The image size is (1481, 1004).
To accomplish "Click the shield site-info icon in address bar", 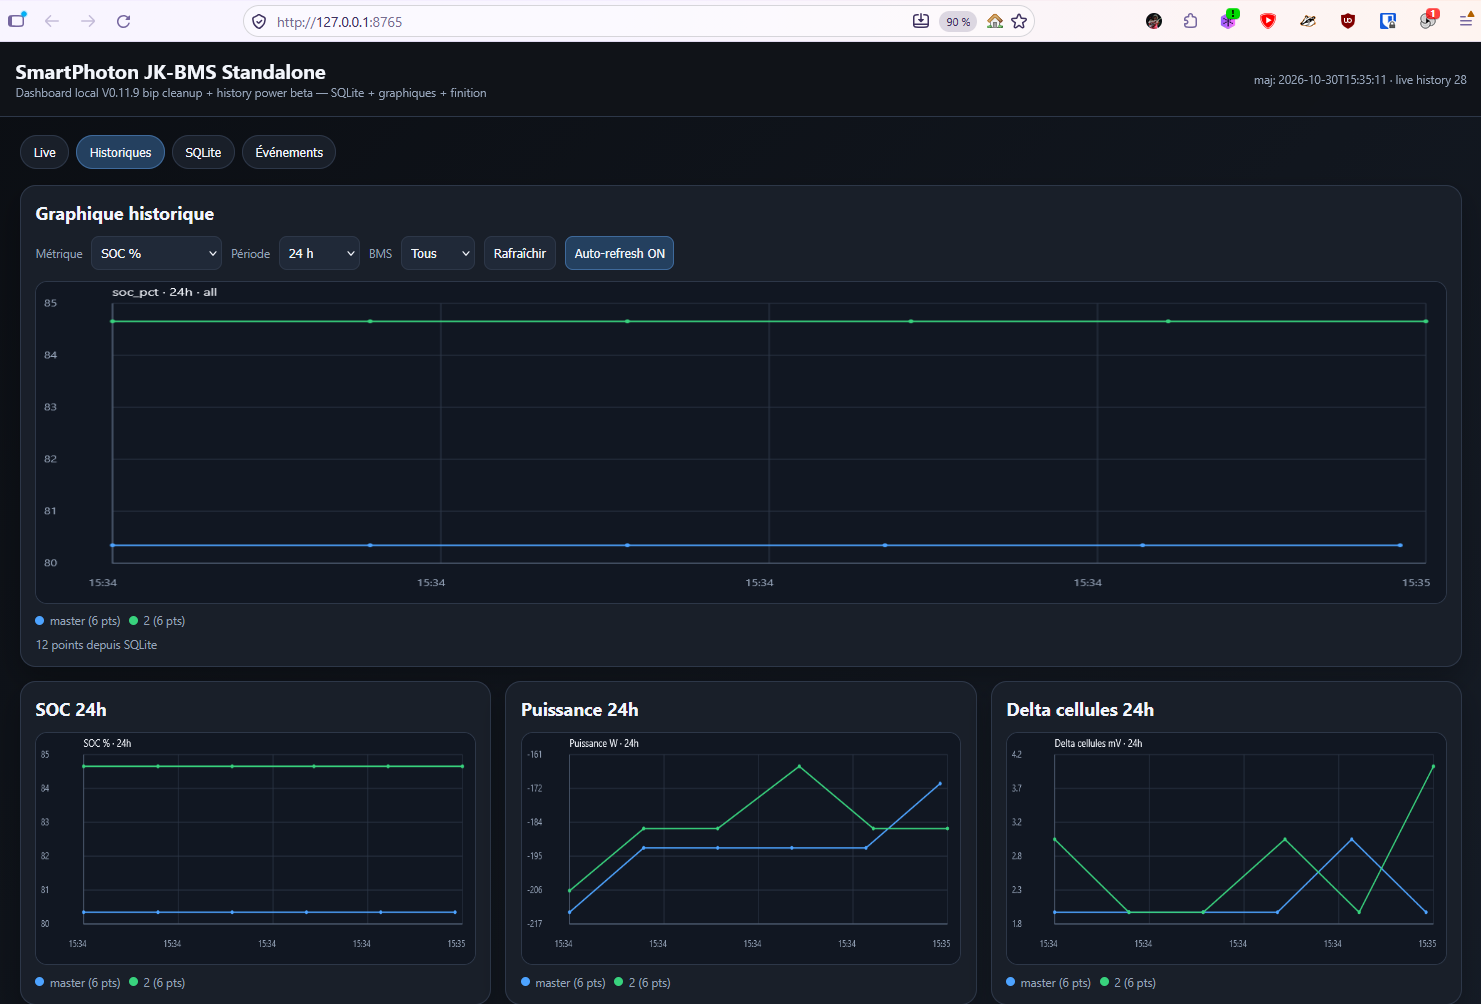I will [x=259, y=21].
